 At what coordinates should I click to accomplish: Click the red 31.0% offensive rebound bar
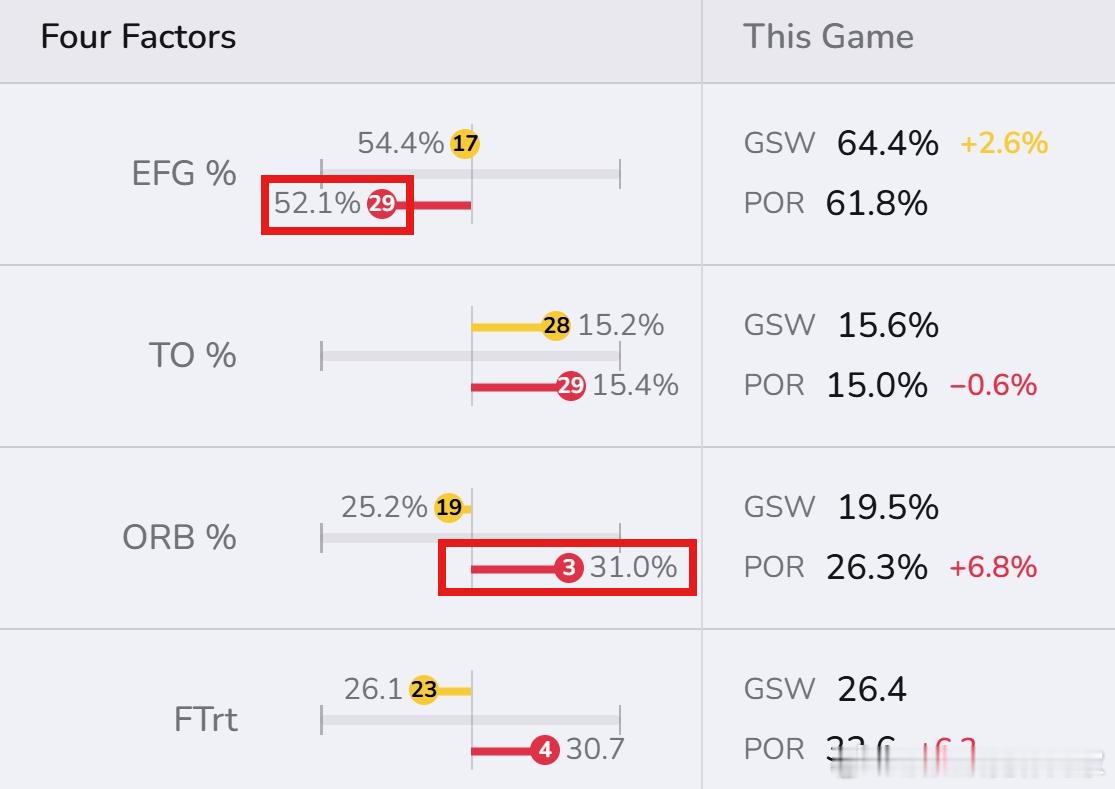tap(514, 569)
